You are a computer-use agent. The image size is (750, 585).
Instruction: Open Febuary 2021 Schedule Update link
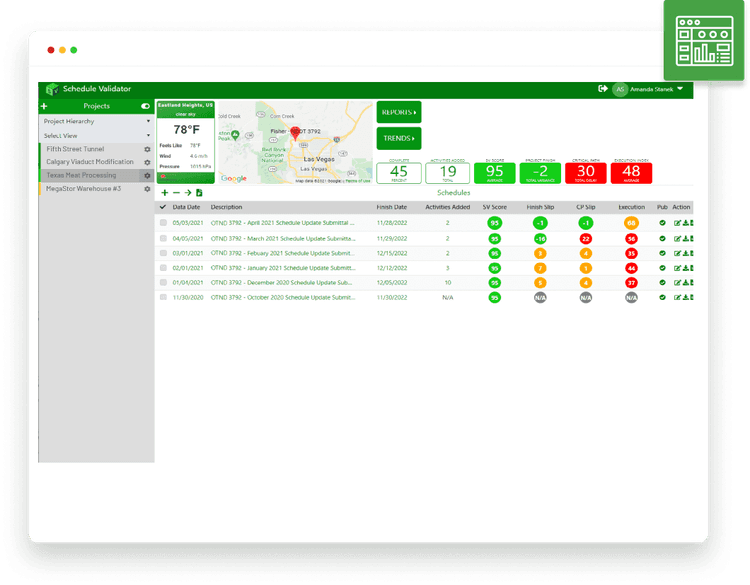(x=283, y=254)
